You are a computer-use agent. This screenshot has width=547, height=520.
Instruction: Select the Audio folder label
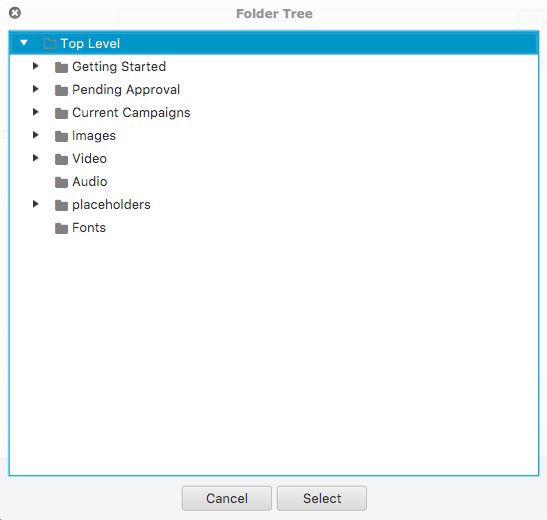[90, 182]
